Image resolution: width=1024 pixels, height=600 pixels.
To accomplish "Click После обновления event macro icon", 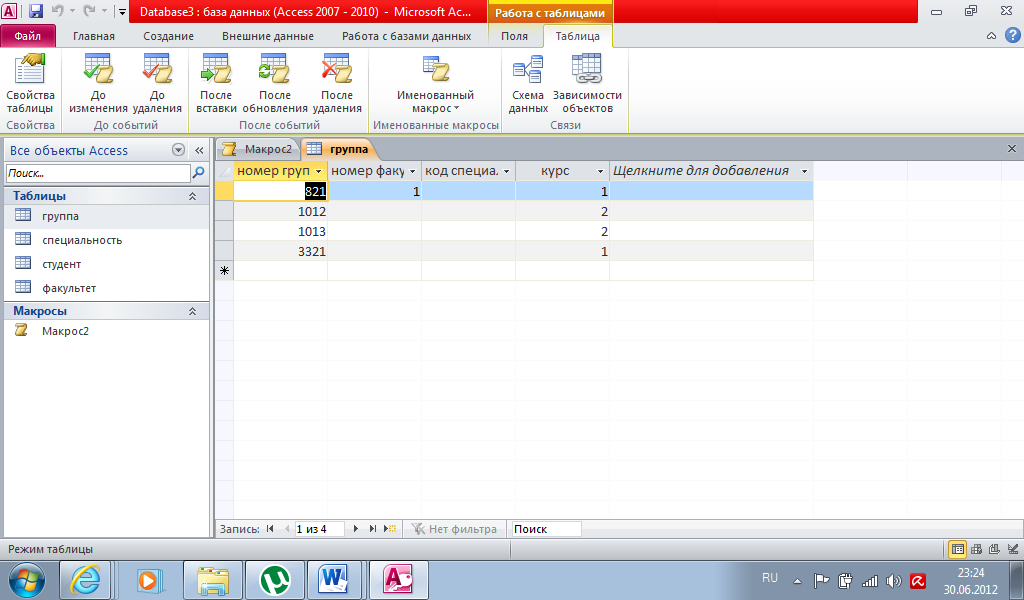I will [x=275, y=84].
